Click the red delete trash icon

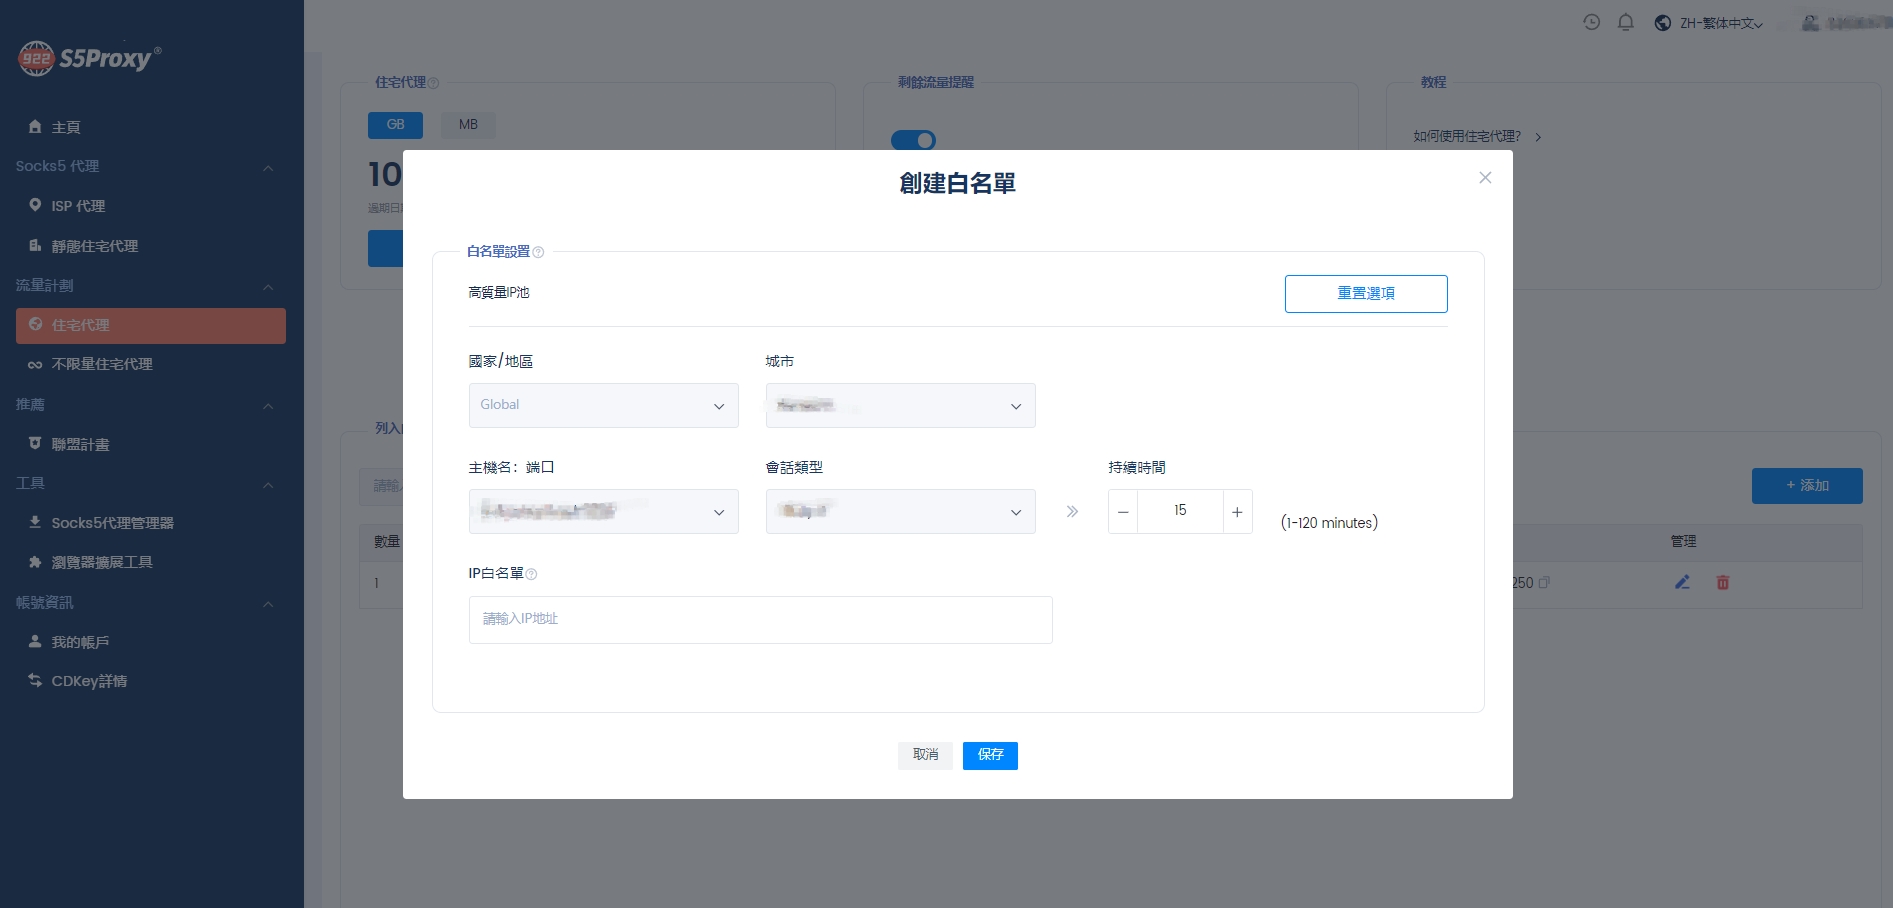pos(1722,582)
